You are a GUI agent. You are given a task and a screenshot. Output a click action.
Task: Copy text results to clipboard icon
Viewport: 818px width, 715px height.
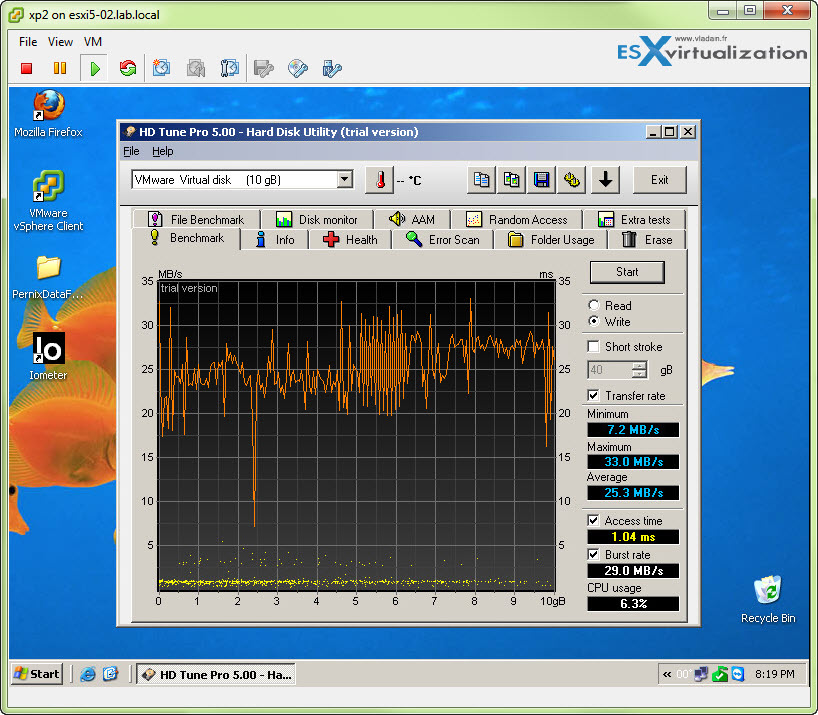481,180
